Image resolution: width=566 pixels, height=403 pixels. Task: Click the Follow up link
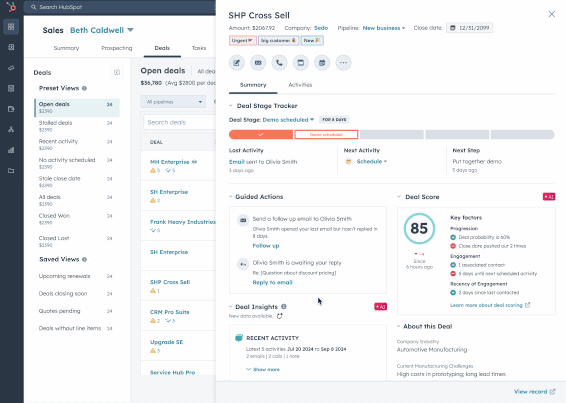266,246
